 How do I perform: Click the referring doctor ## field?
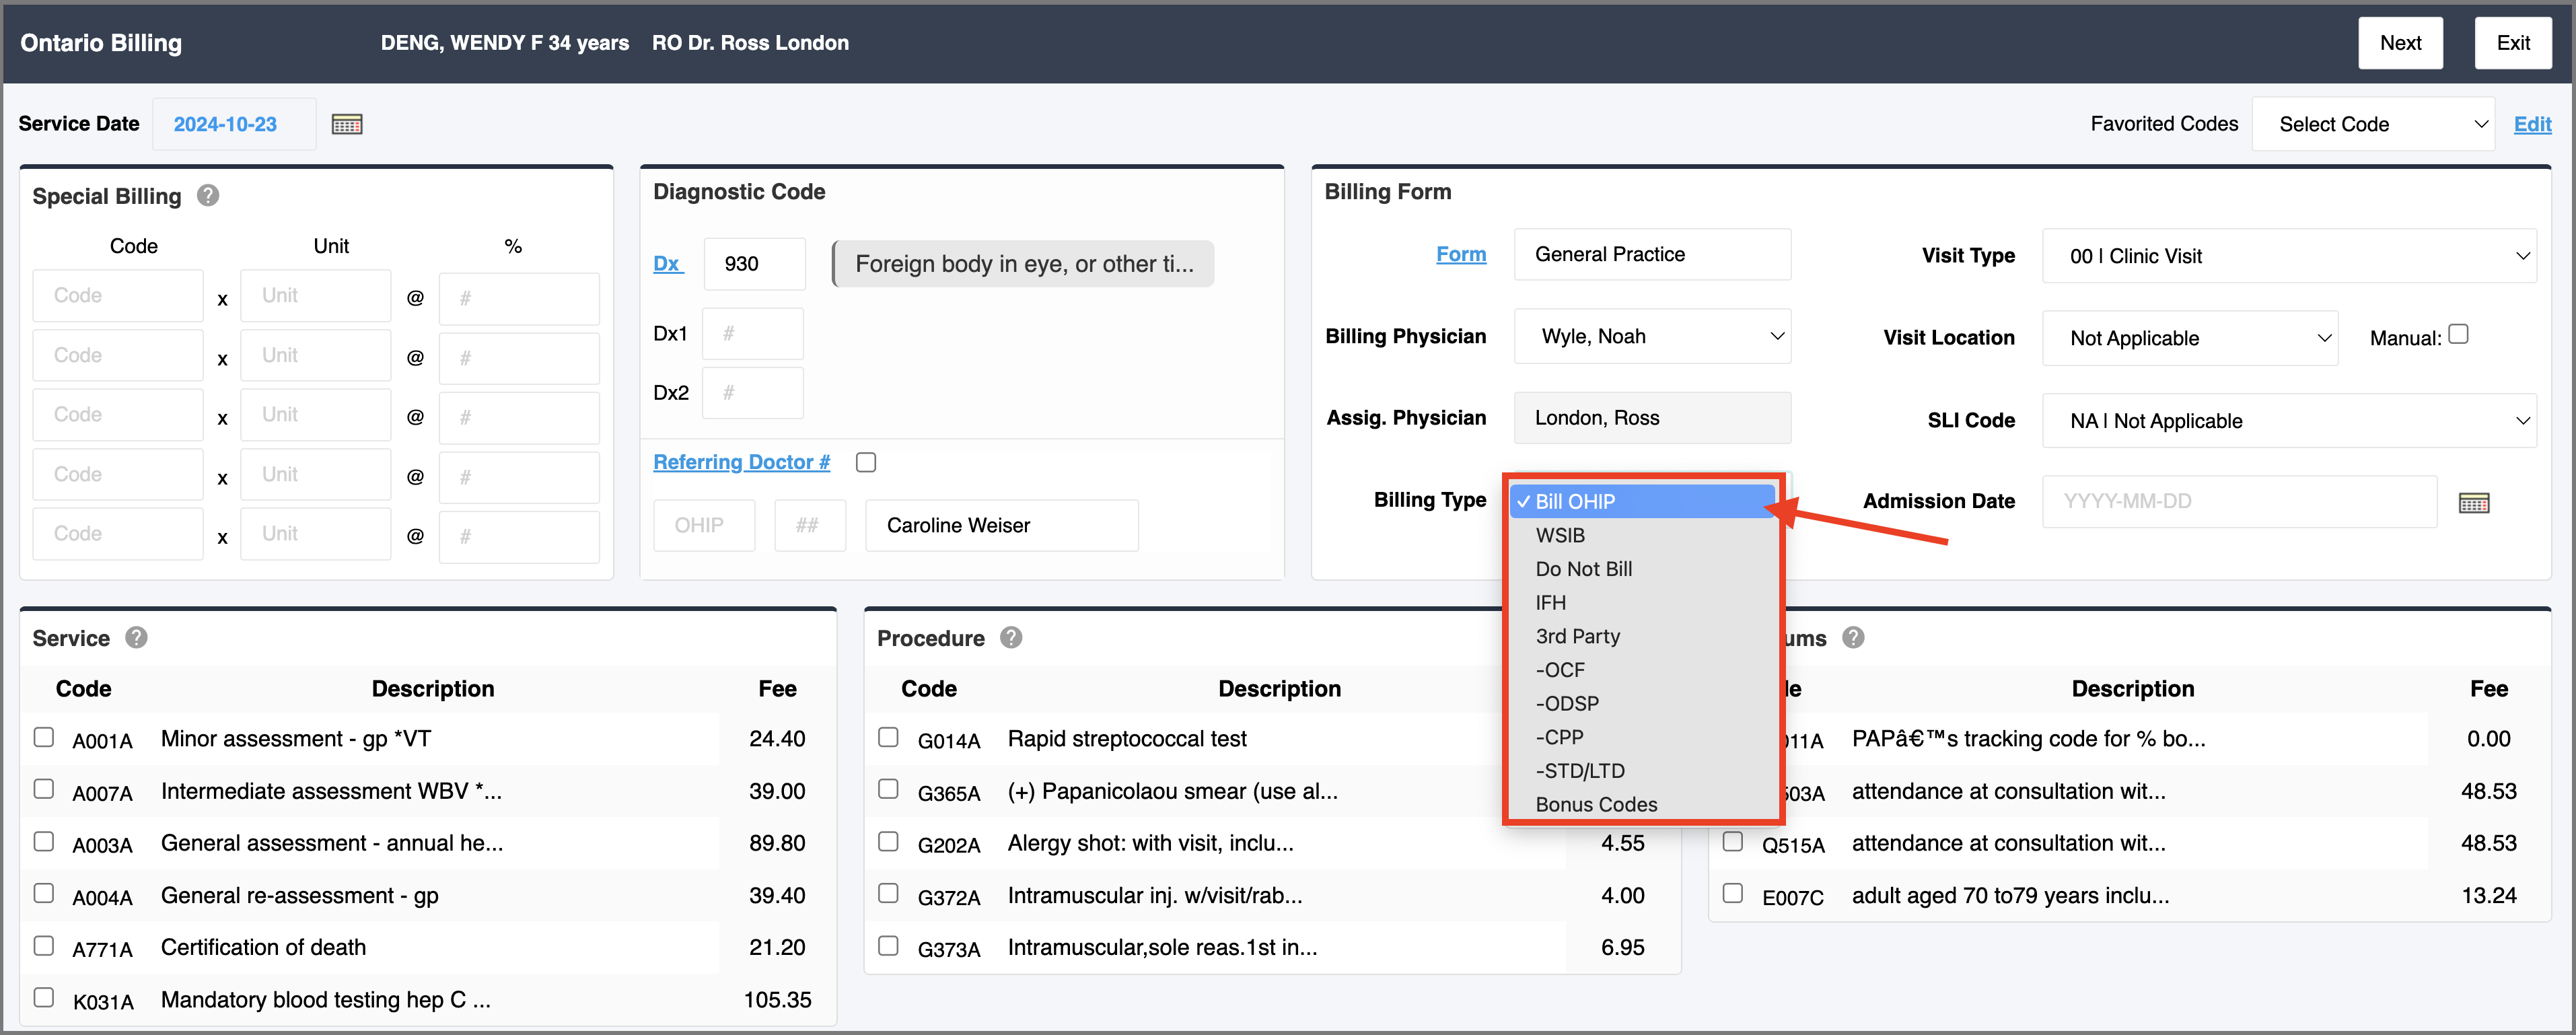pos(810,525)
